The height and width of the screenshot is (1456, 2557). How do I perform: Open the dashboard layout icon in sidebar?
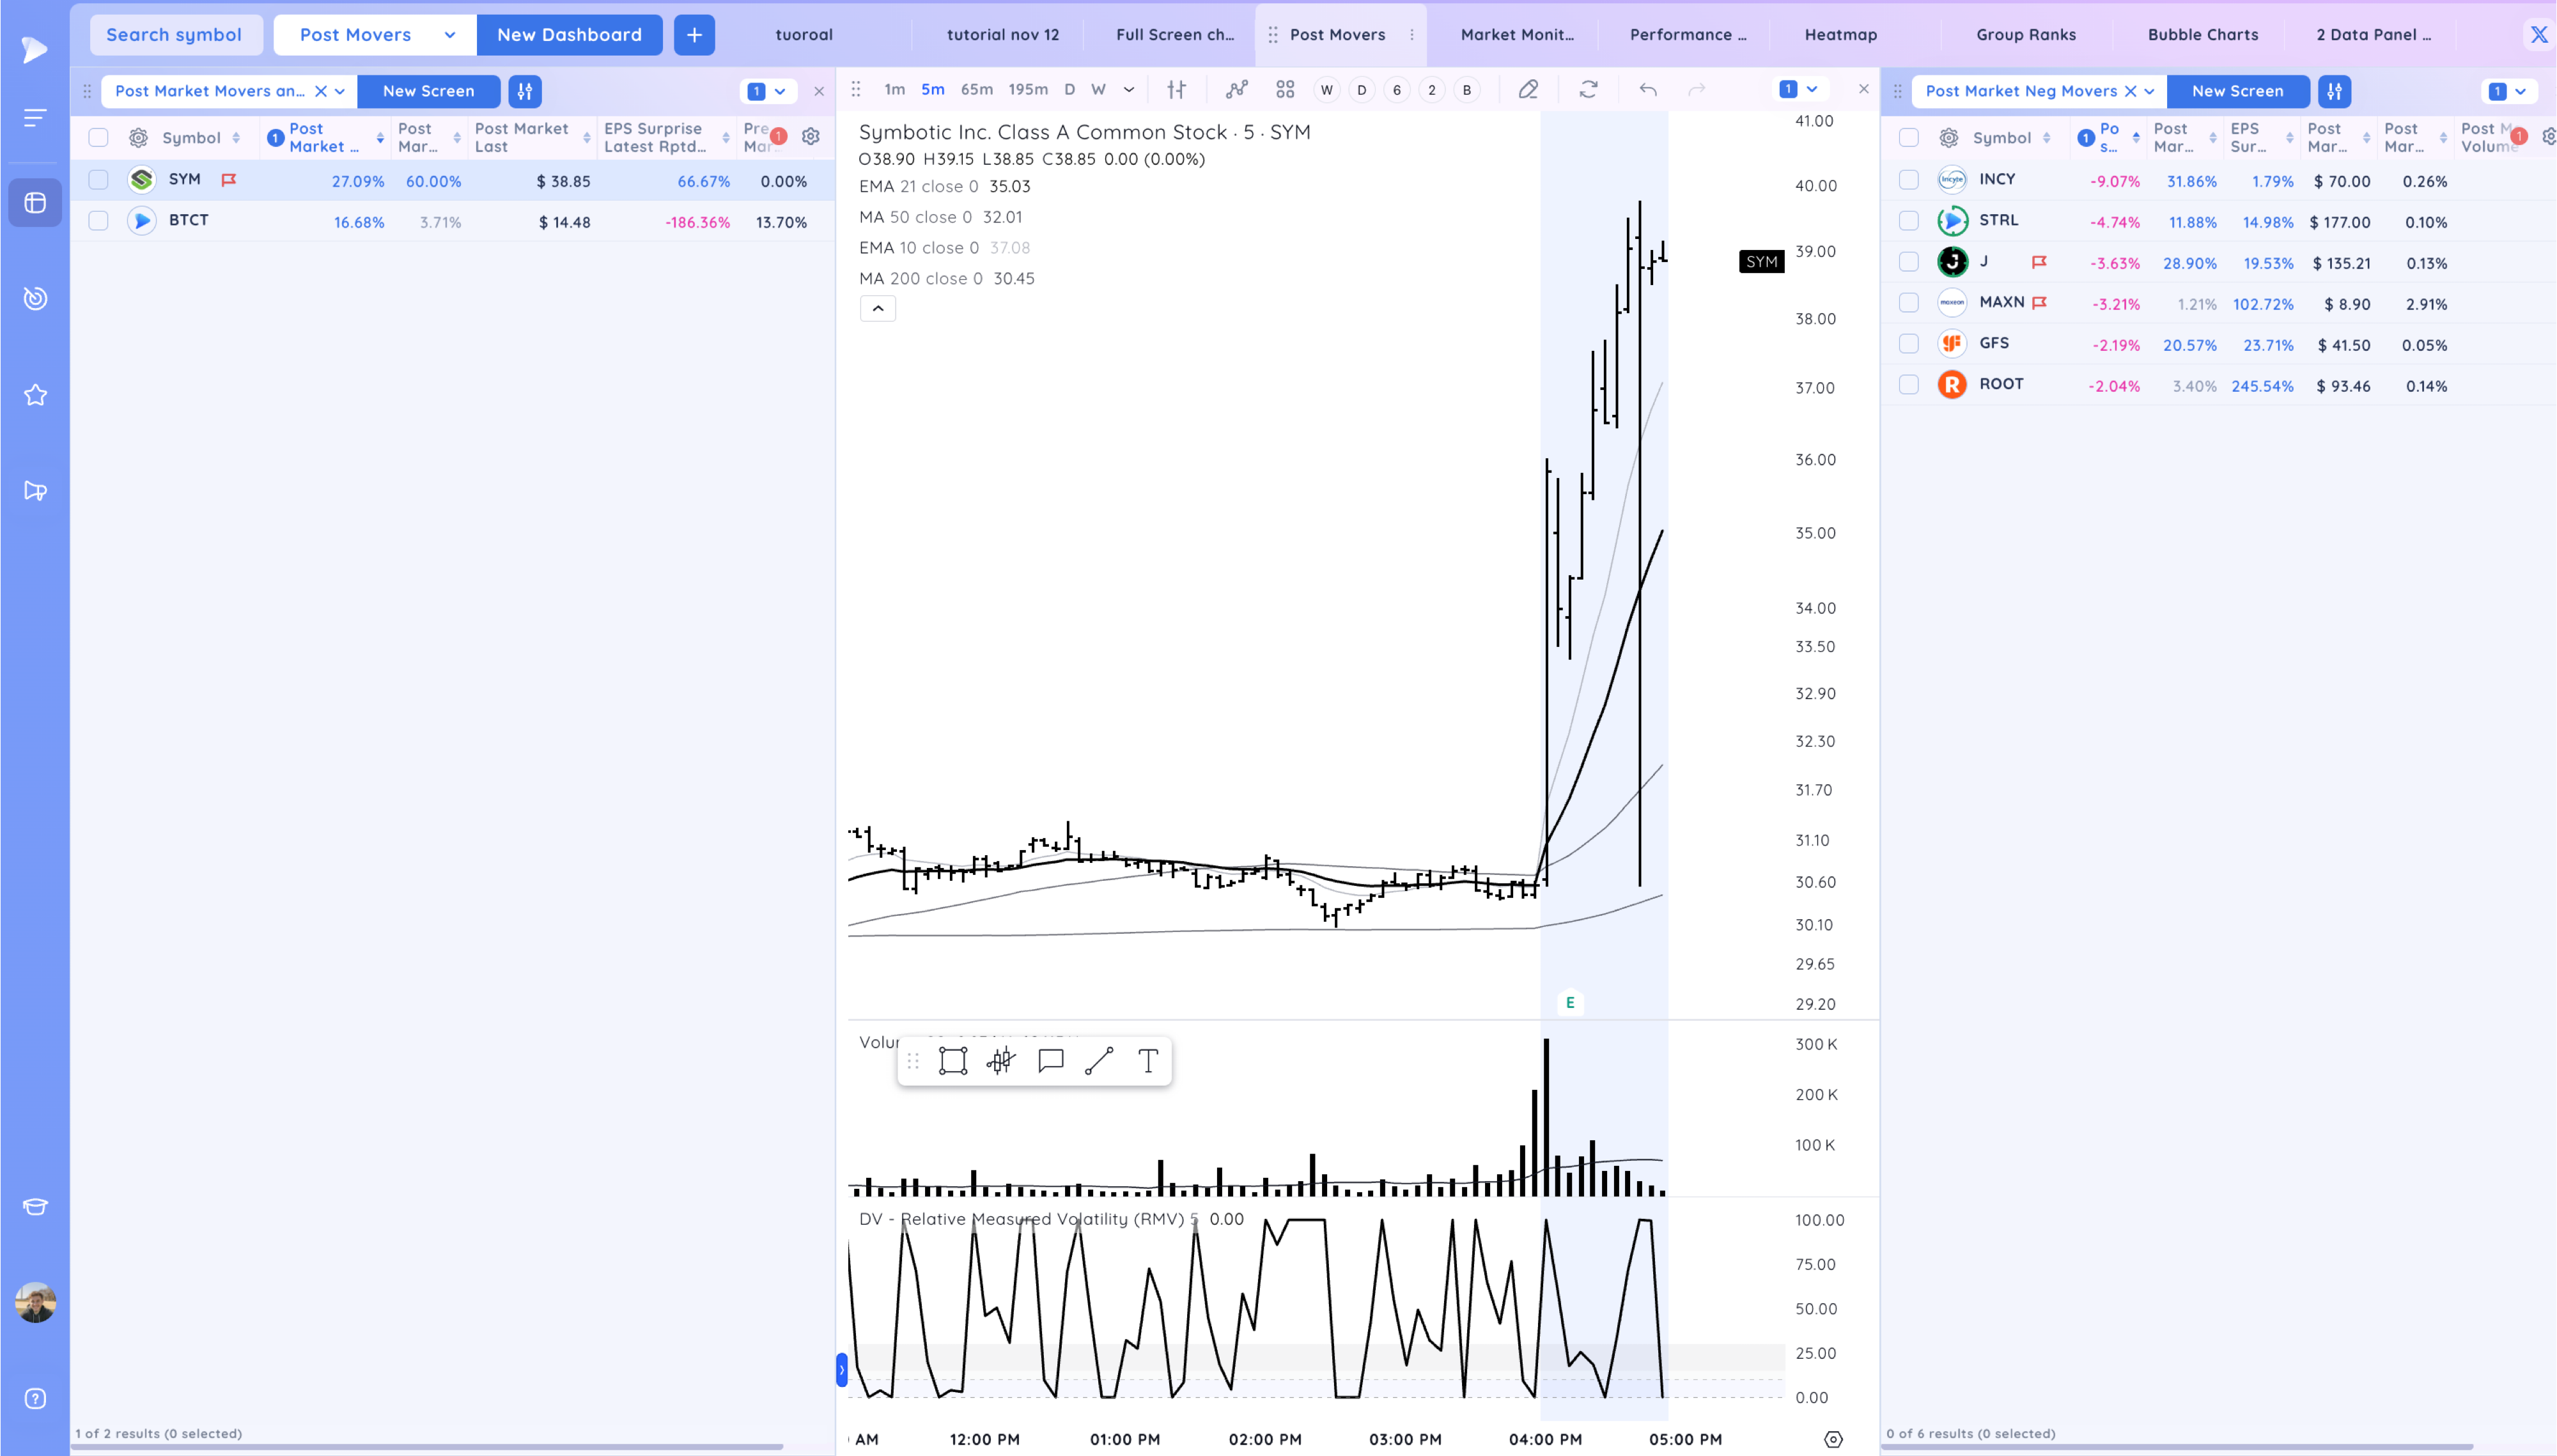click(x=35, y=202)
